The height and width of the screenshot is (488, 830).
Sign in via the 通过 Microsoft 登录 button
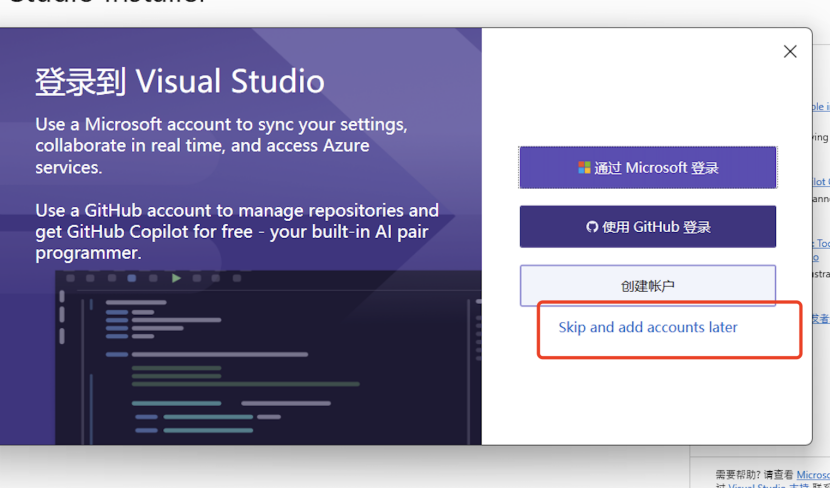pos(647,168)
